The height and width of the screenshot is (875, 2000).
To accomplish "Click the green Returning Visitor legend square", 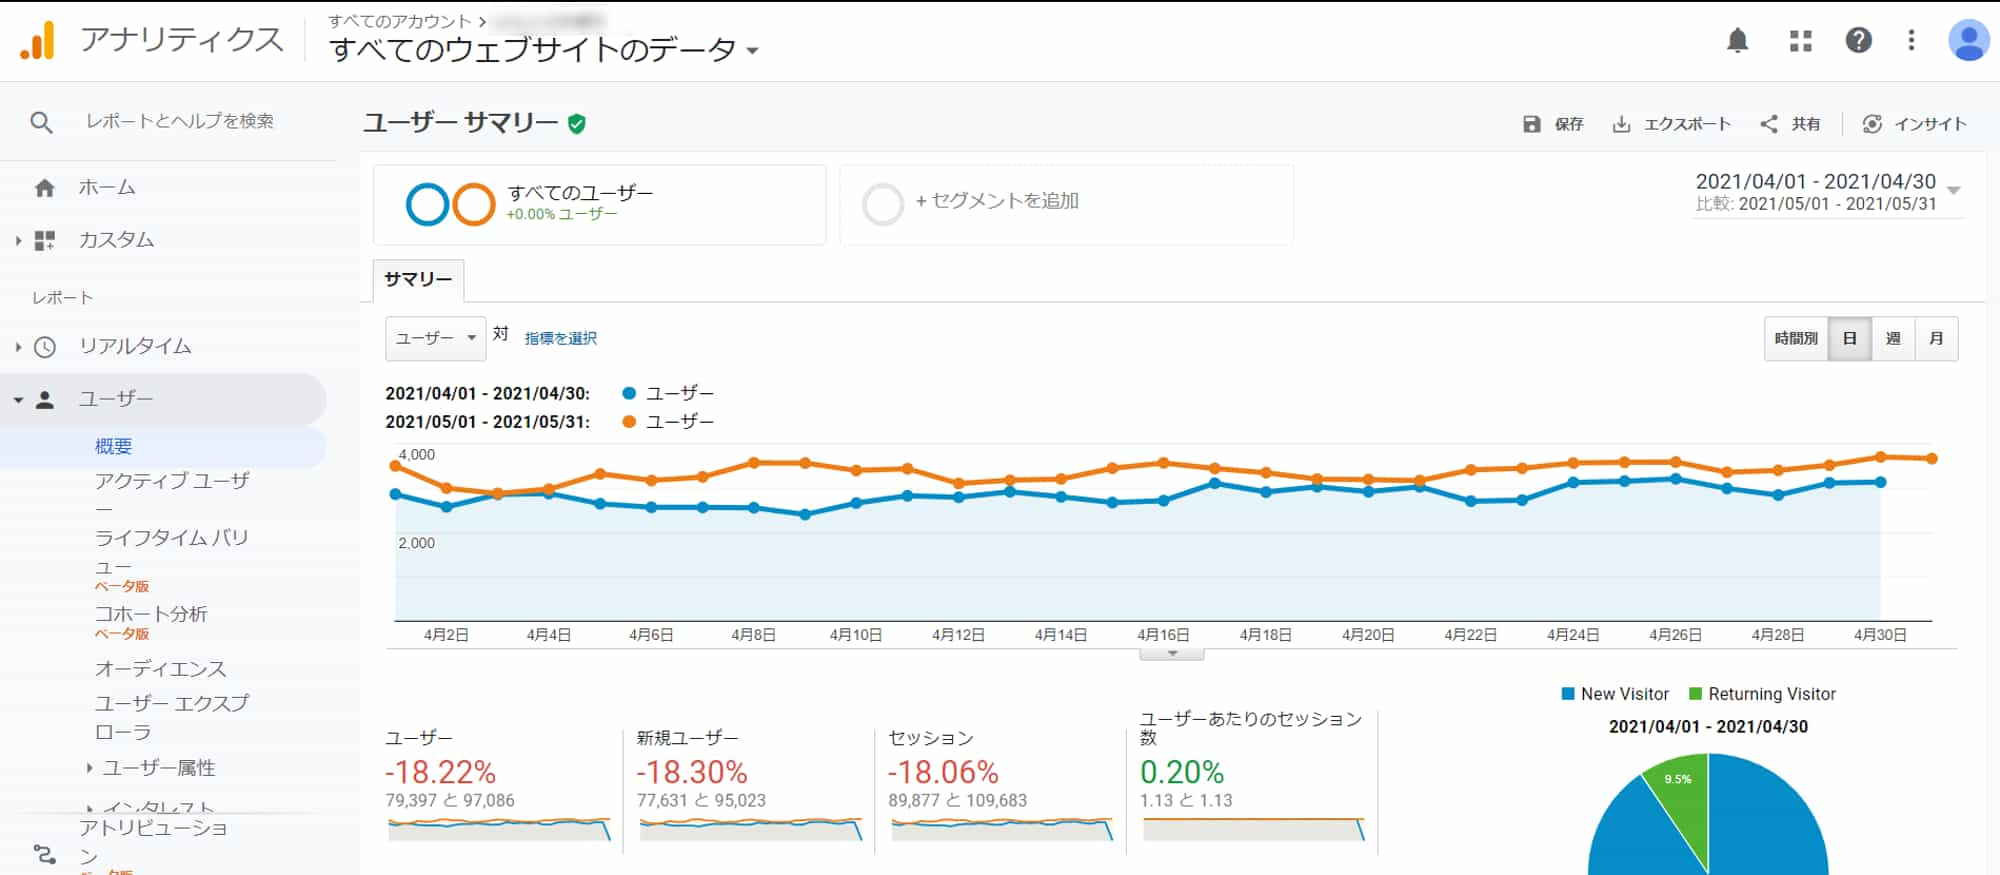I will (1695, 694).
